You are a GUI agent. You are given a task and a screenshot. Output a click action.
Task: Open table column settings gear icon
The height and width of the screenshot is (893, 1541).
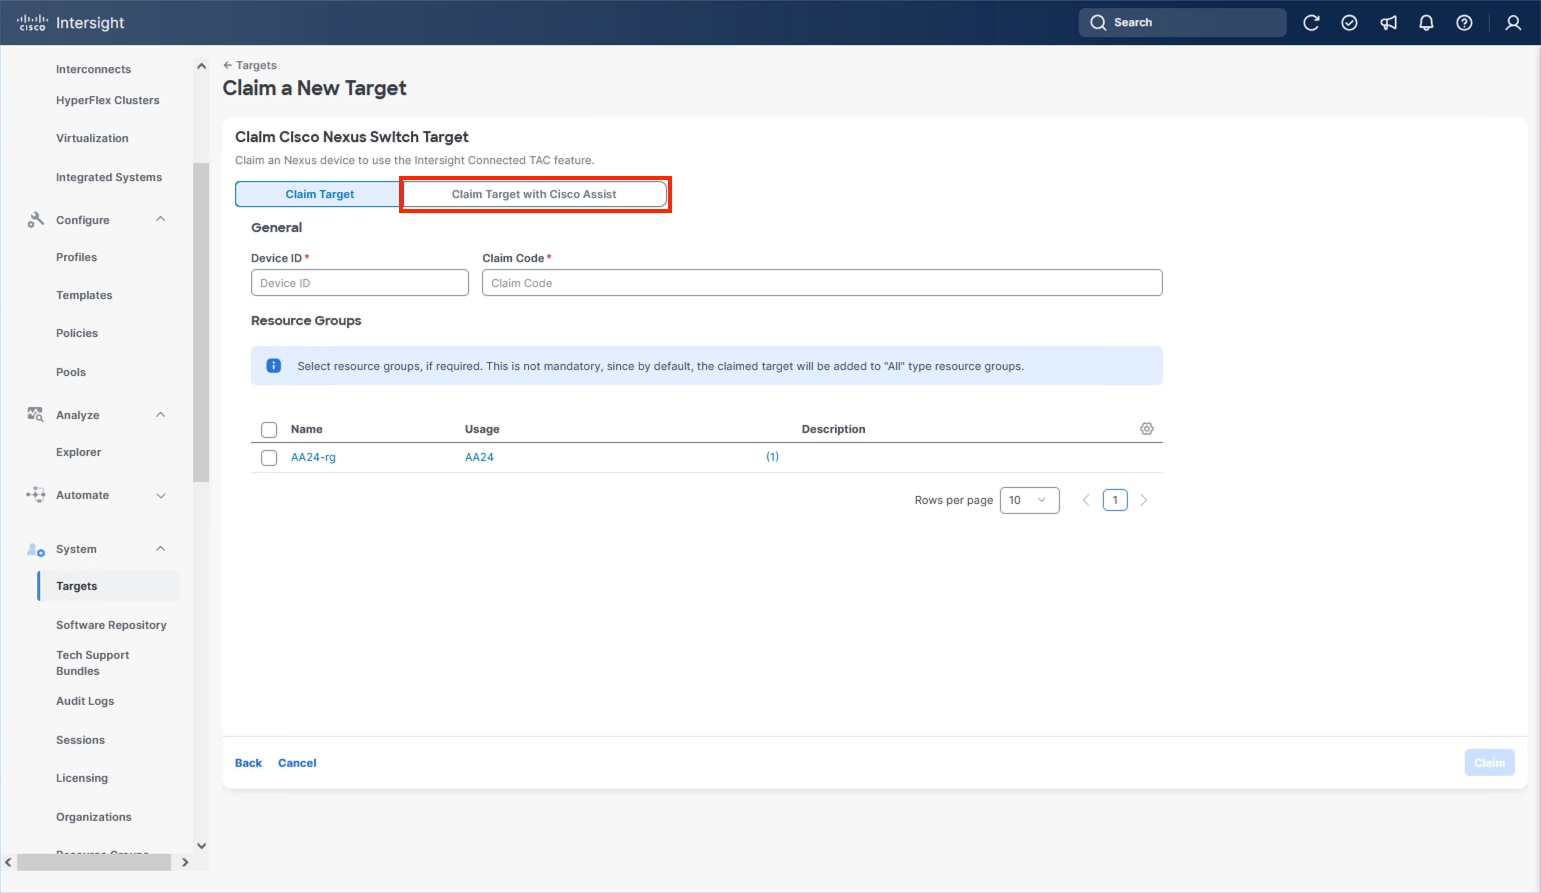(1147, 429)
